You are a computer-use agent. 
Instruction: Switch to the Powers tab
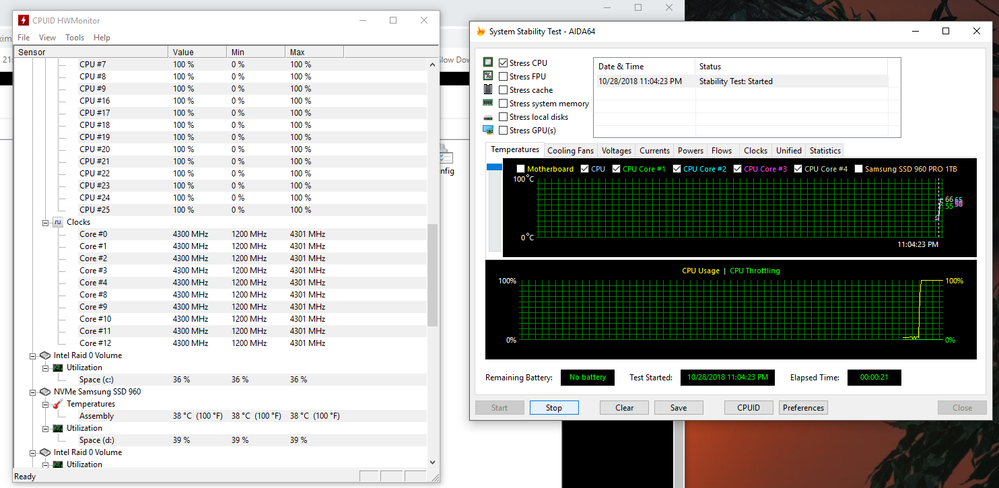point(691,150)
